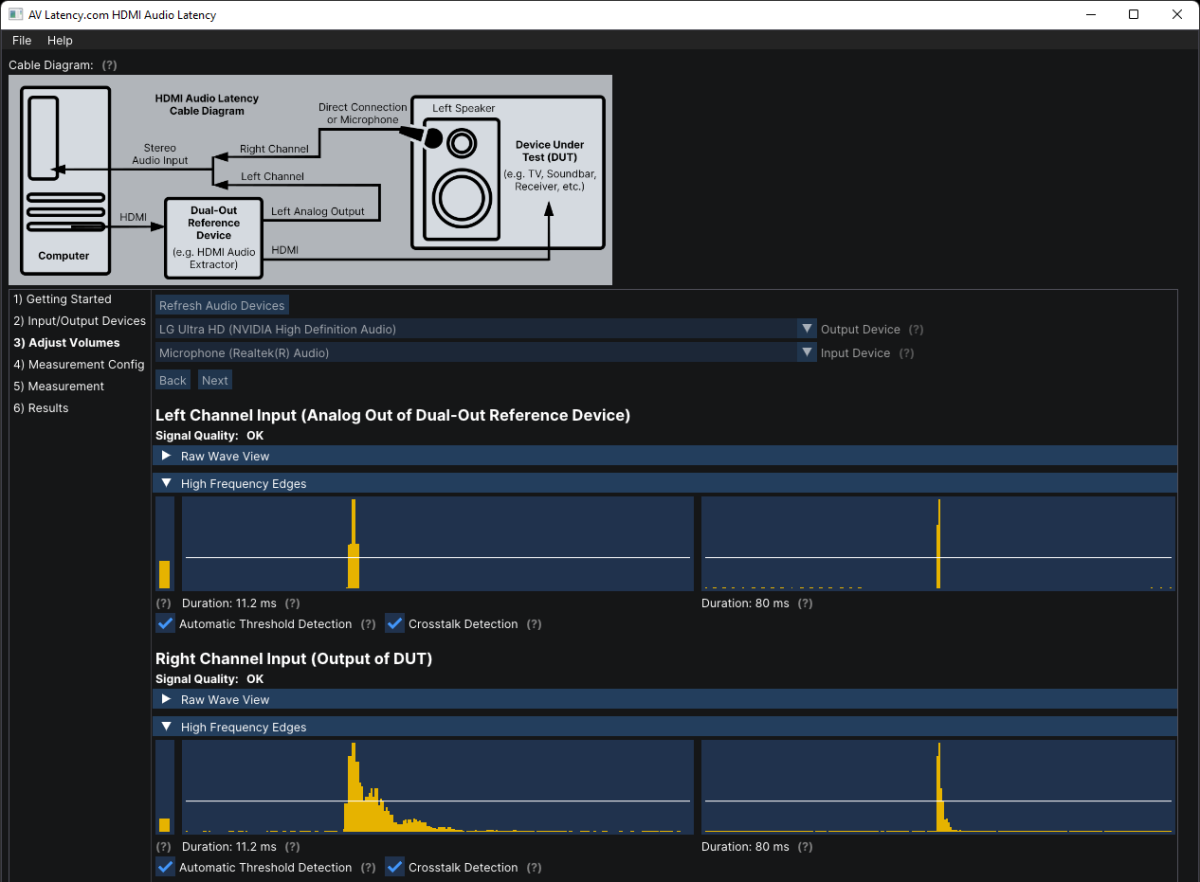Toggle right channel Crosstalk Detection checkbox
Viewport: 1200px width, 882px height.
click(395, 867)
